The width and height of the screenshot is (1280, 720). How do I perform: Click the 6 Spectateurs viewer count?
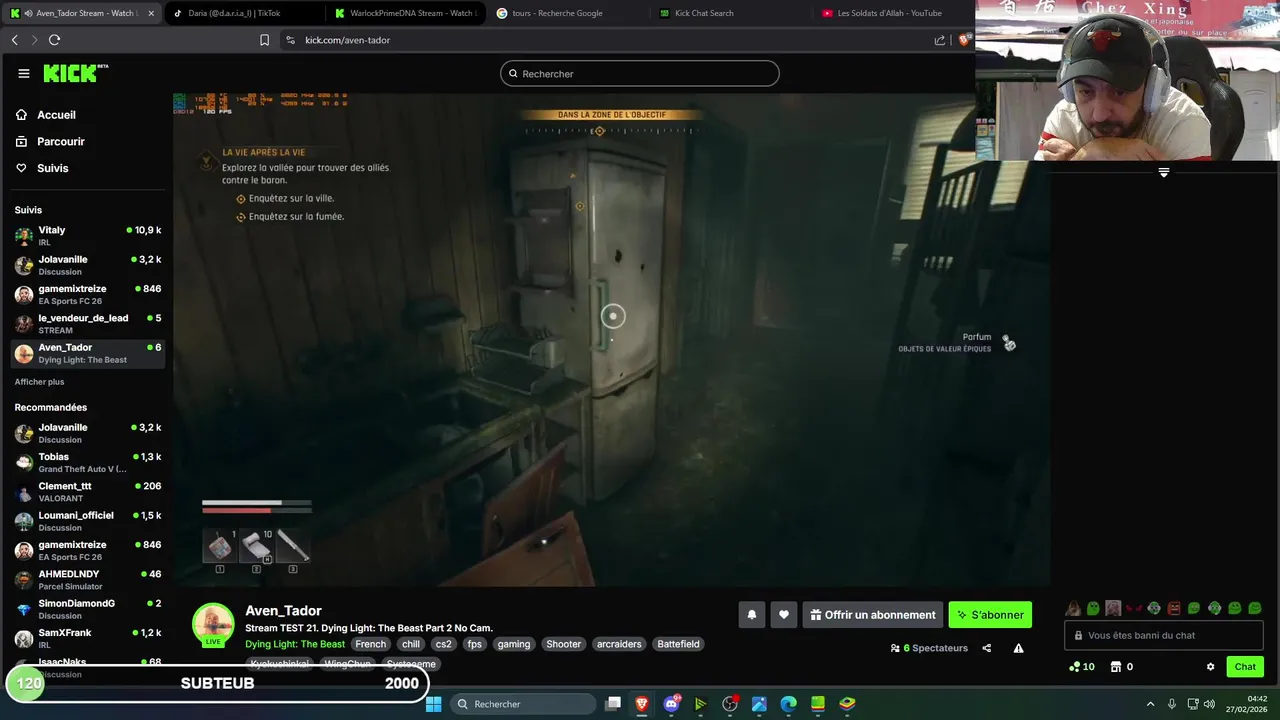(929, 648)
